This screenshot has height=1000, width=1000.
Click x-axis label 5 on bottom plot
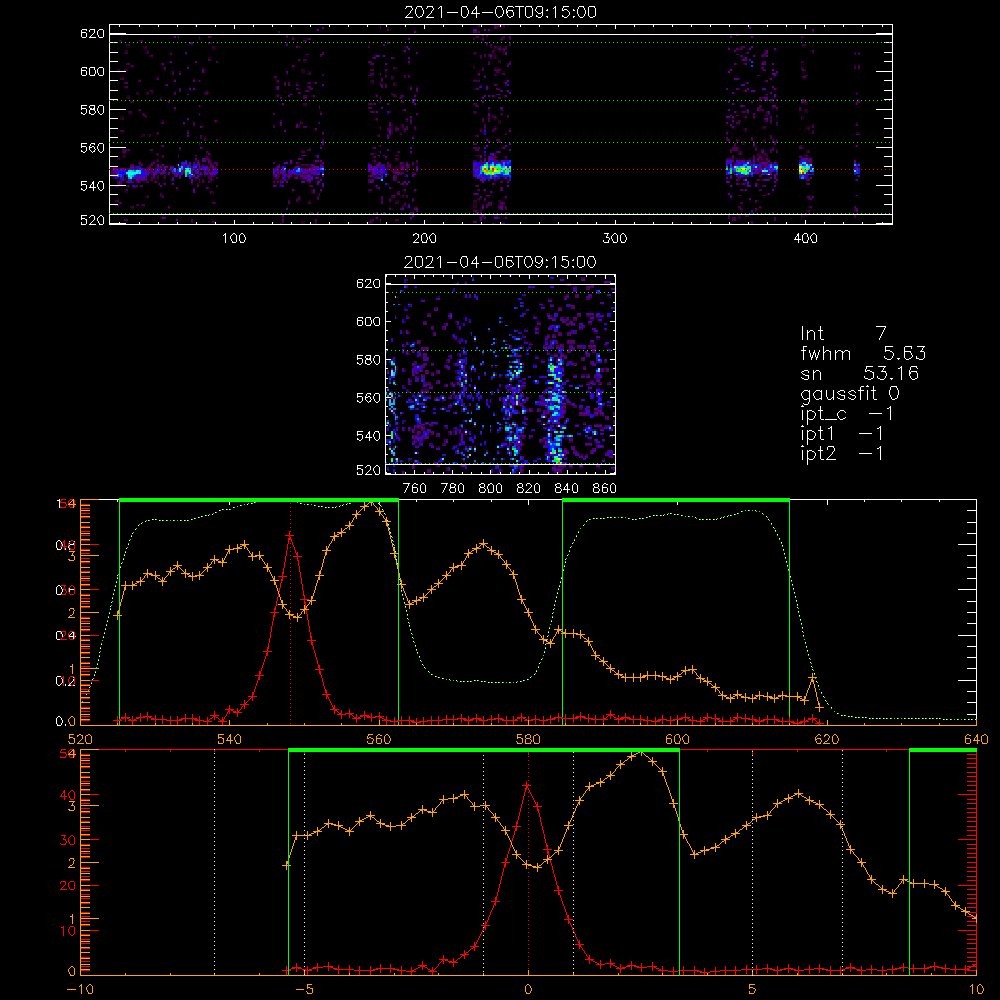753,990
